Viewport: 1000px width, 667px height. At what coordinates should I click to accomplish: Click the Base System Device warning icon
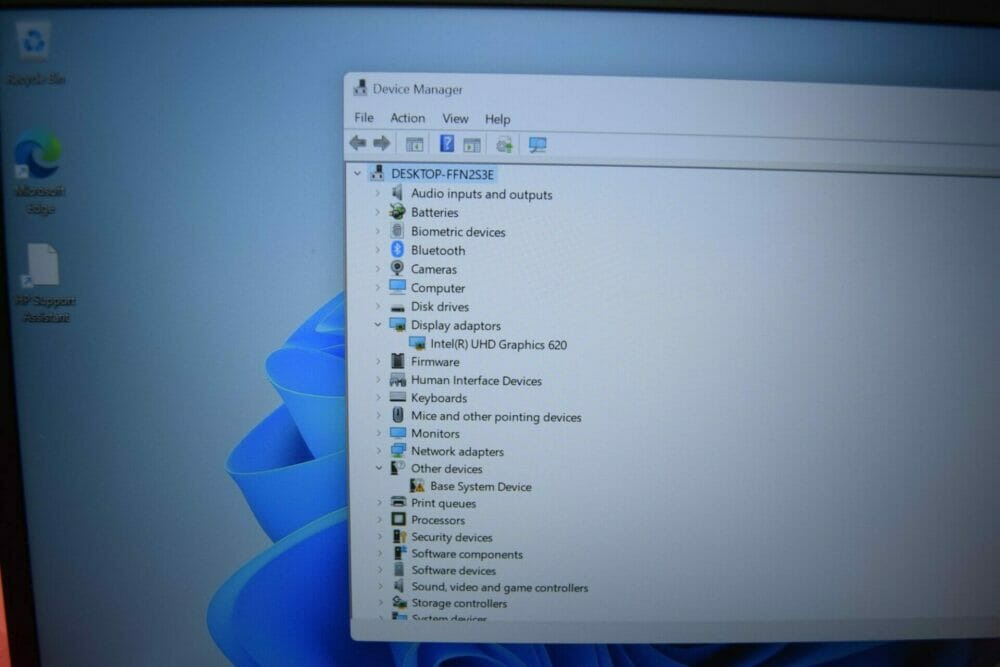pos(418,485)
